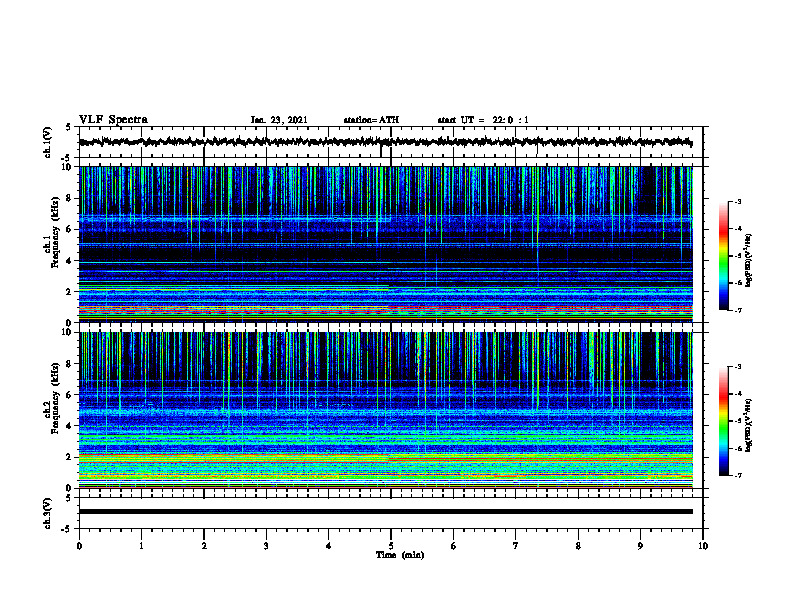Click the "6" kHz tick on ch.1 frequency axis
The image size is (792, 612).
(x=69, y=229)
